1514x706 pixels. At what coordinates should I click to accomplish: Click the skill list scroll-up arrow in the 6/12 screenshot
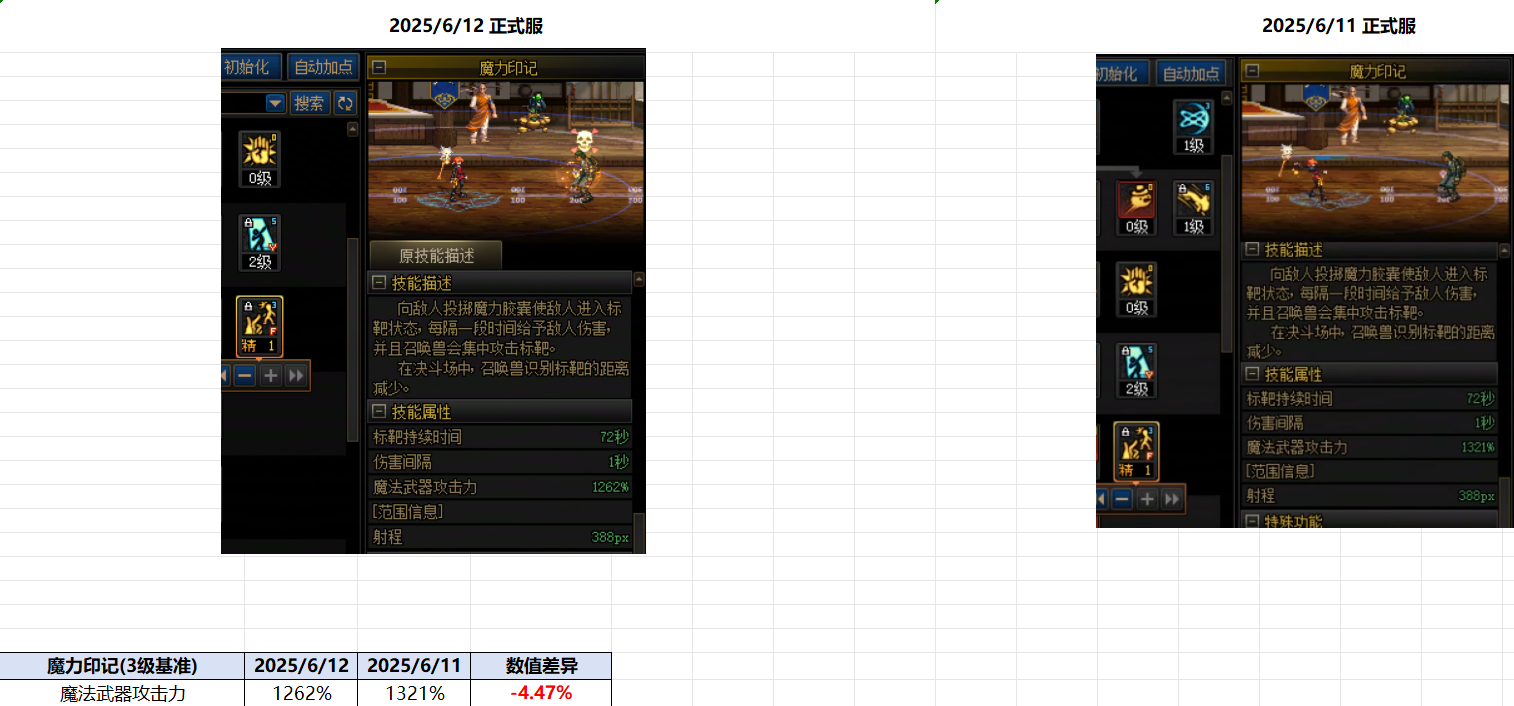click(x=352, y=129)
